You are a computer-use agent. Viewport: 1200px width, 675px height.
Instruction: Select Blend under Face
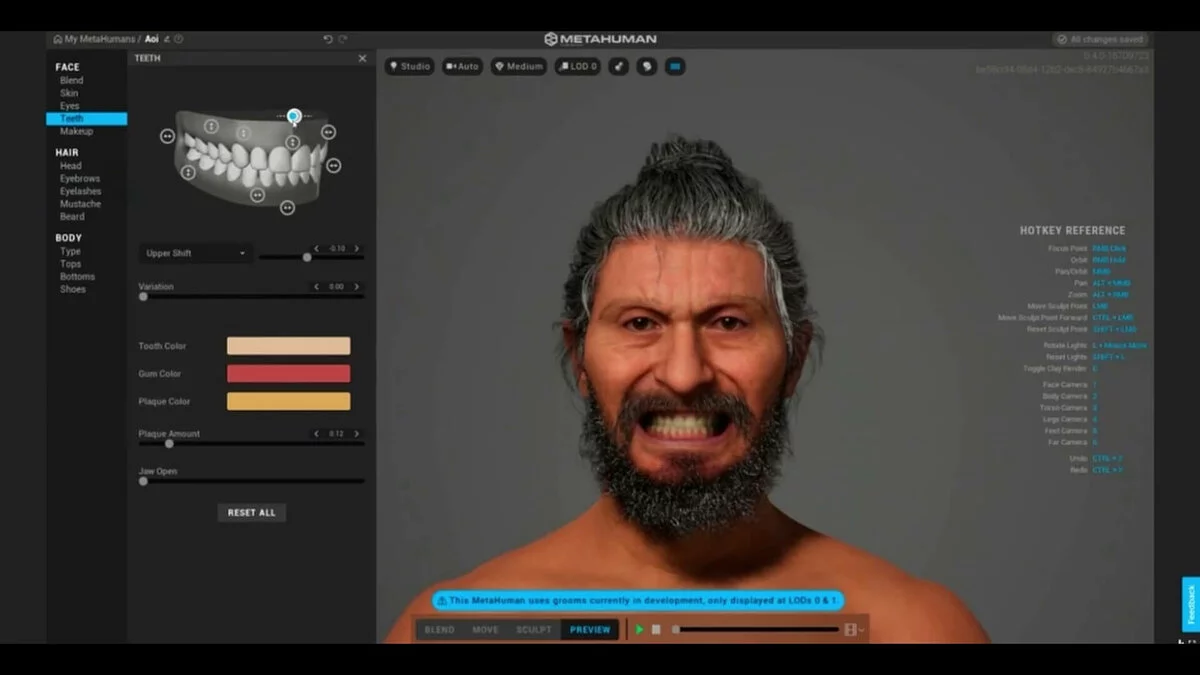tap(72, 80)
